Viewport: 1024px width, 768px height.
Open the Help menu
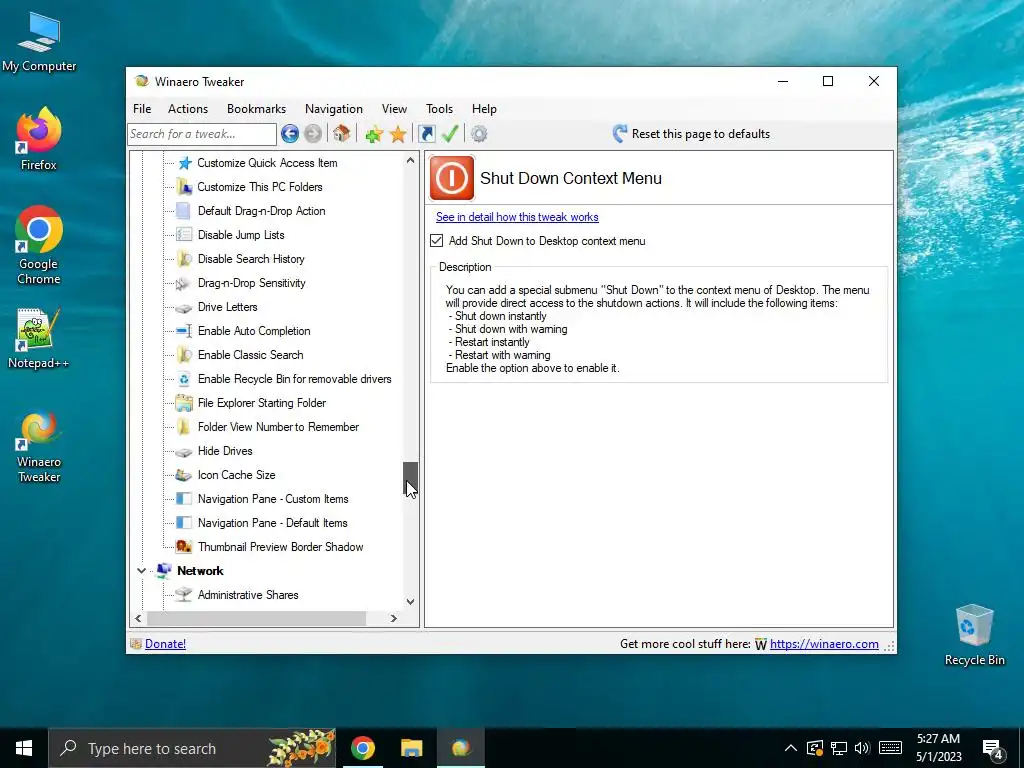click(484, 109)
